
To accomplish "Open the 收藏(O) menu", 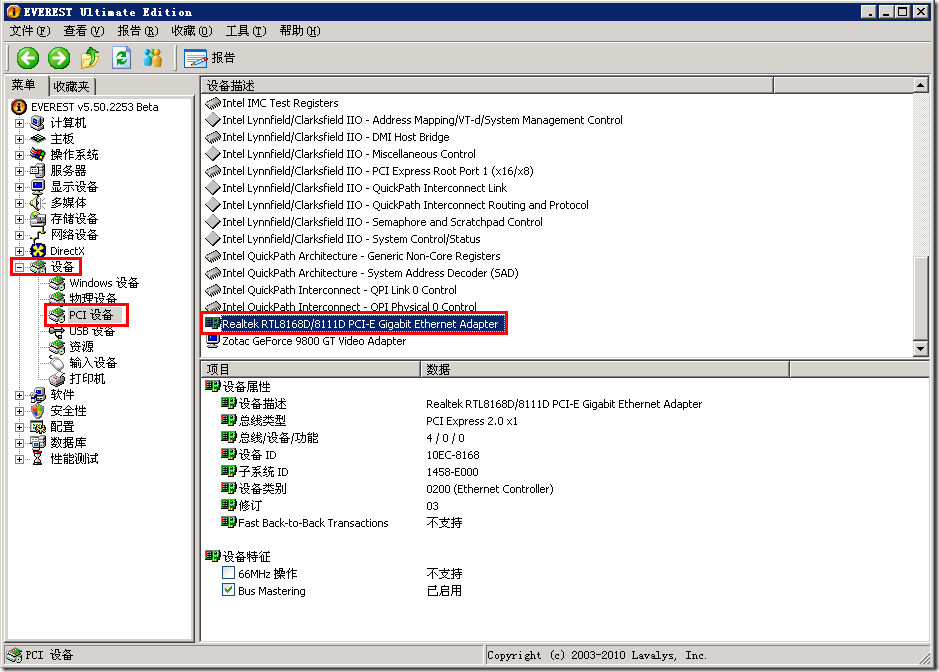I will point(192,31).
